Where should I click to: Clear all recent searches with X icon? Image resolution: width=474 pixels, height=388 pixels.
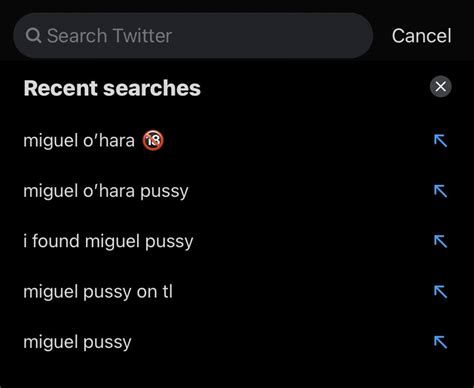pyautogui.click(x=440, y=87)
